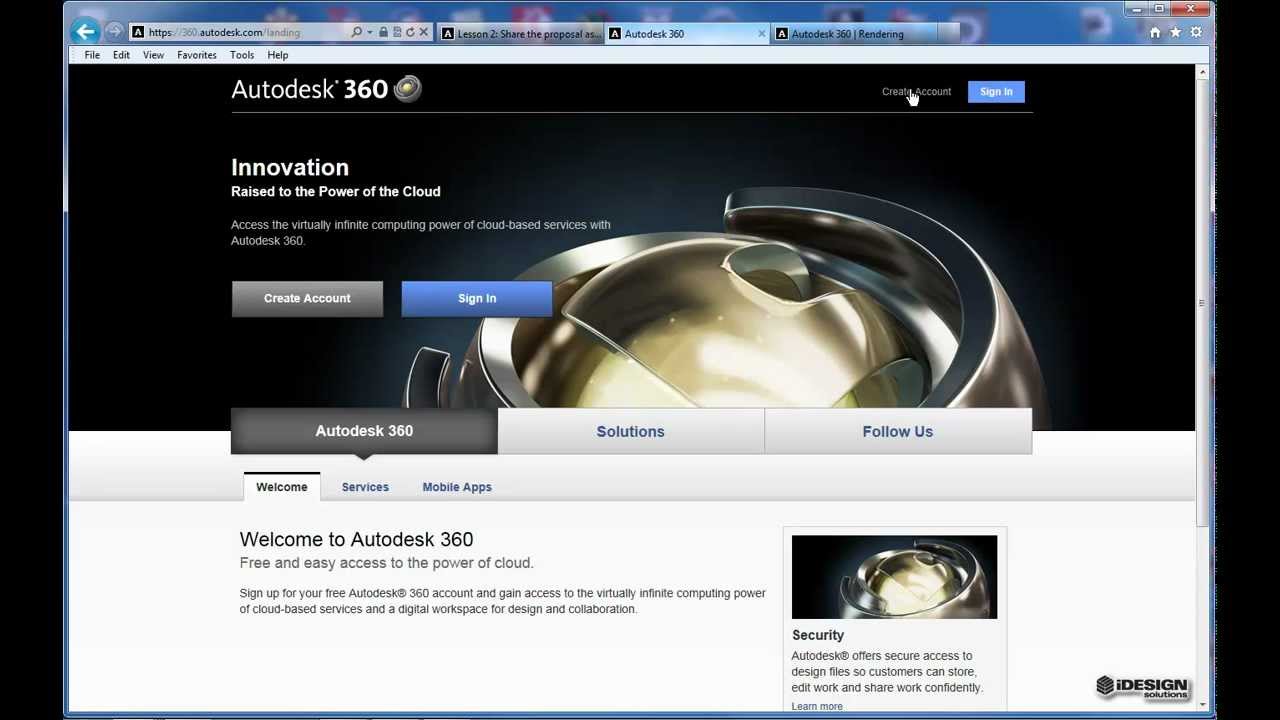Open the File menu
Viewport: 1280px width, 720px height.
click(x=92, y=55)
